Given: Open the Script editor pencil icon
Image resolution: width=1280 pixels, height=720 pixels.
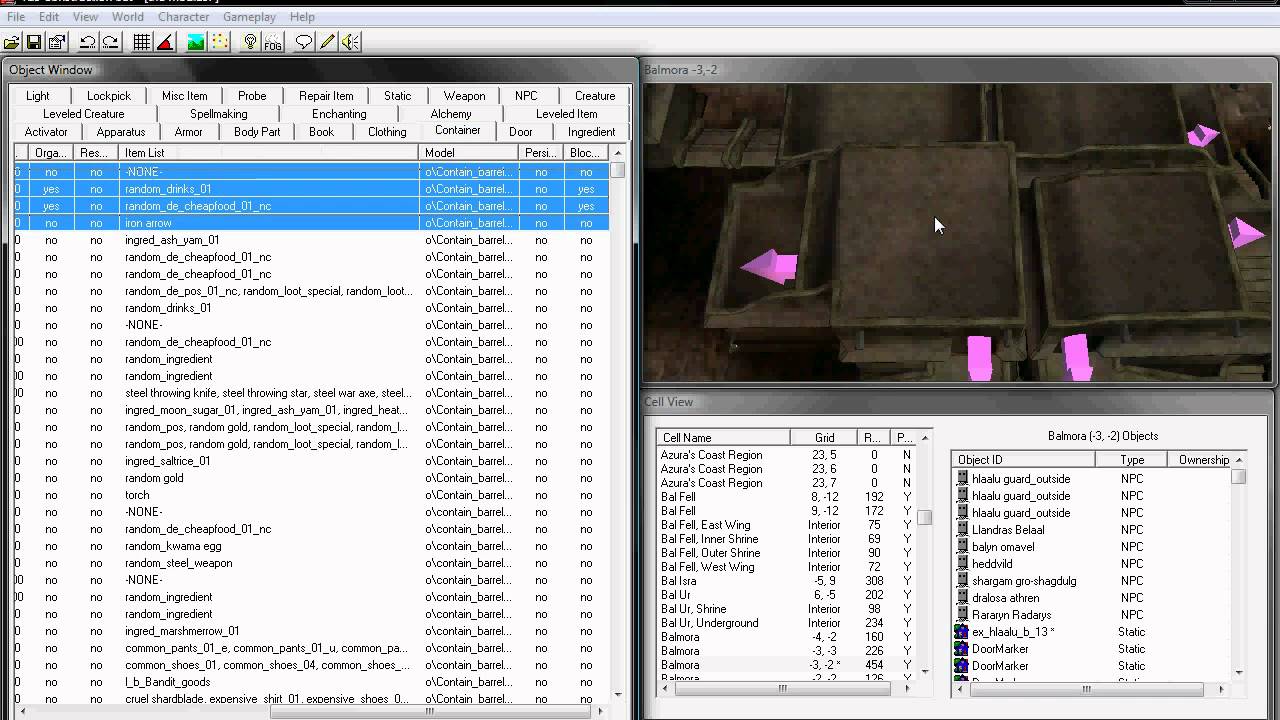Looking at the screenshot, I should point(327,42).
